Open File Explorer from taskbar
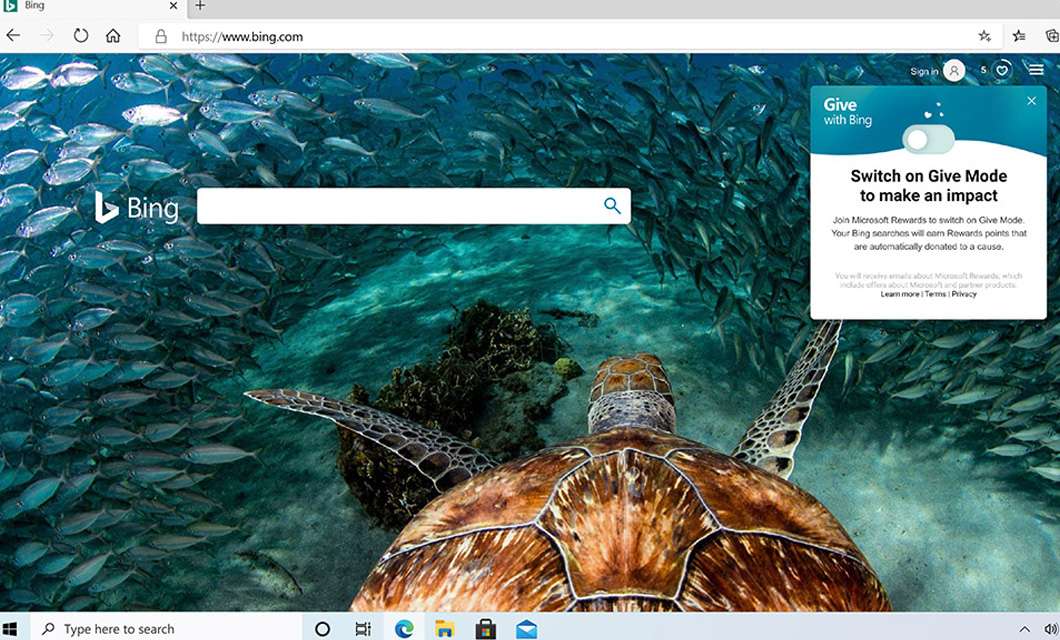 pyautogui.click(x=444, y=629)
